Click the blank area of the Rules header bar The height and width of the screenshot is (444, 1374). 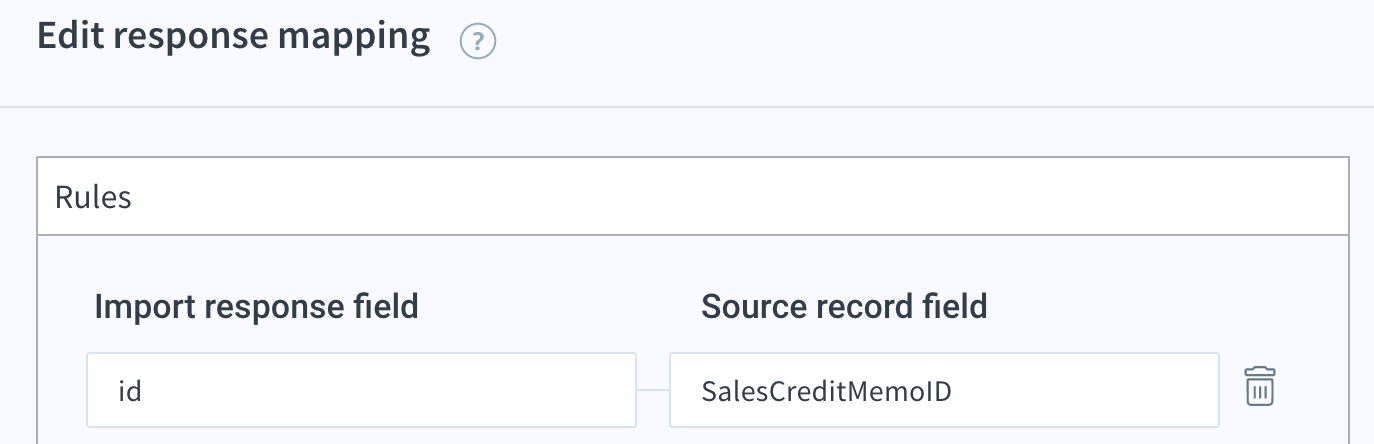(740, 197)
